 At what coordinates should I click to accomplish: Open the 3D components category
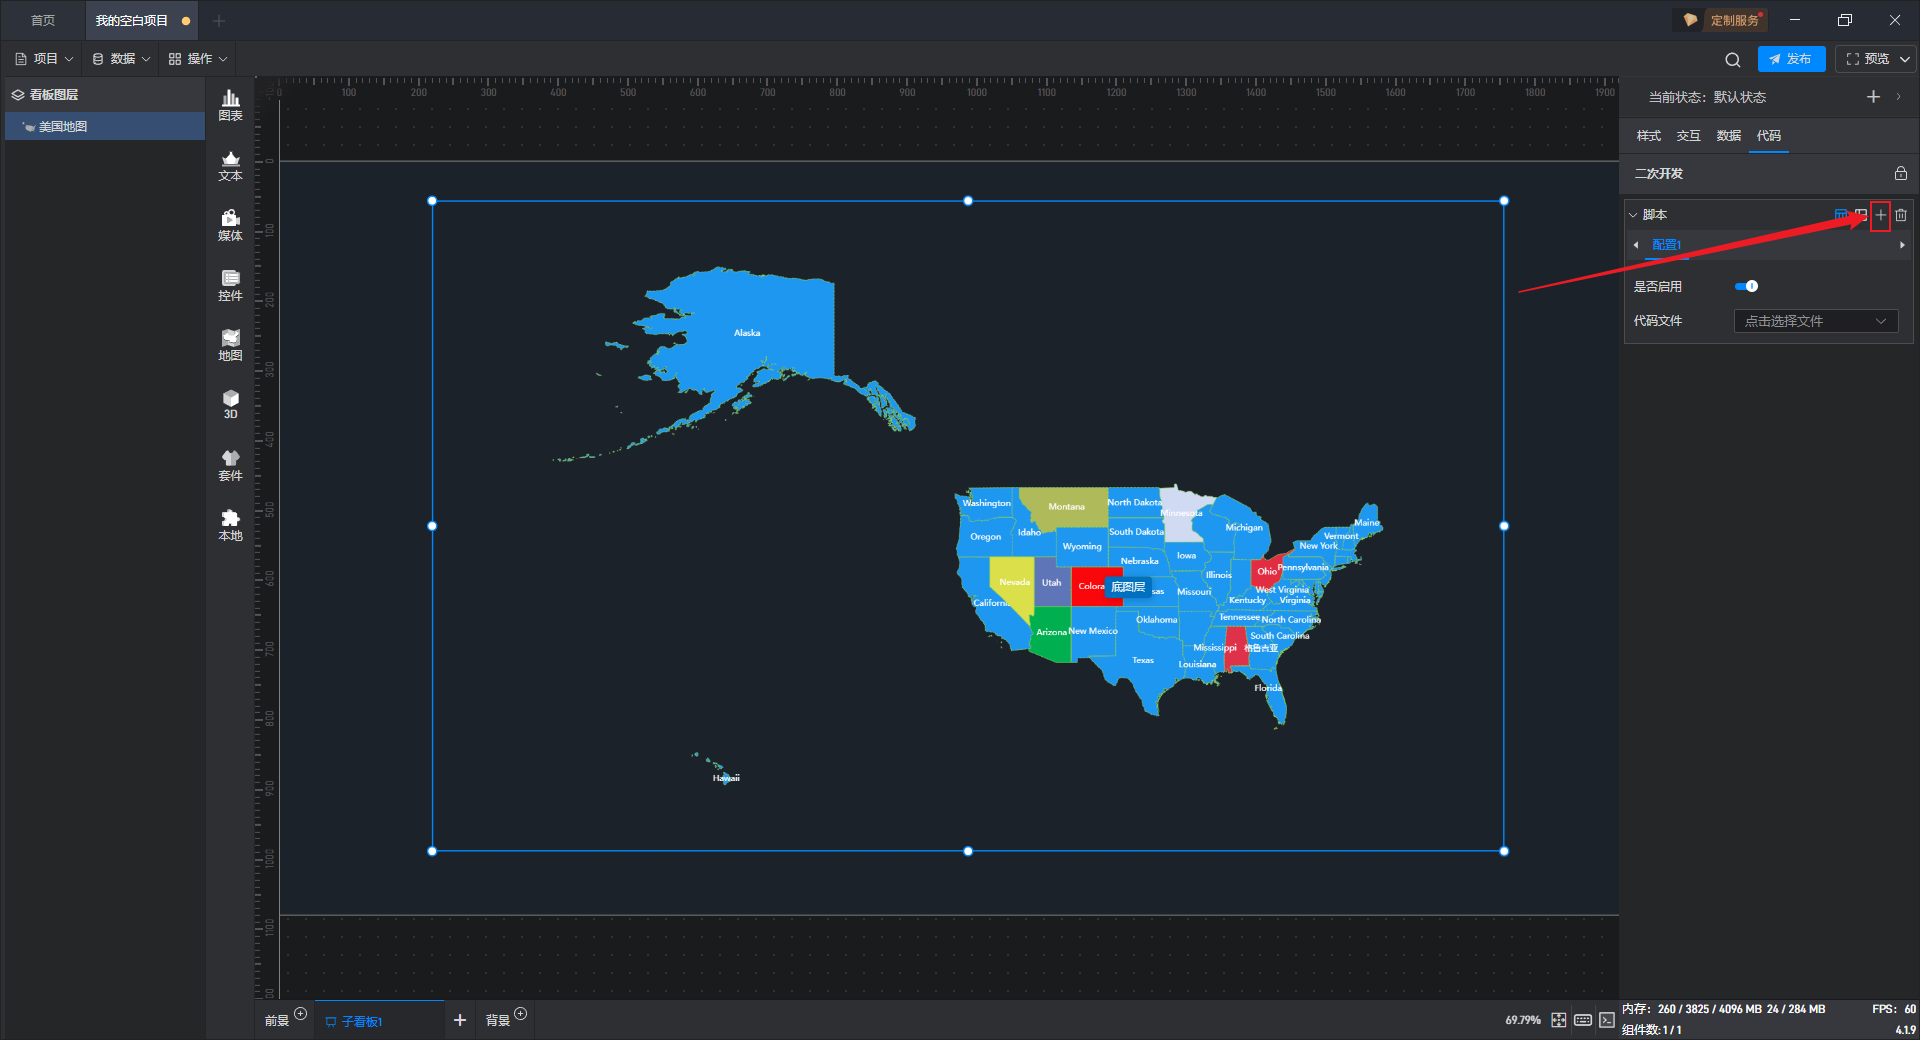pos(230,404)
